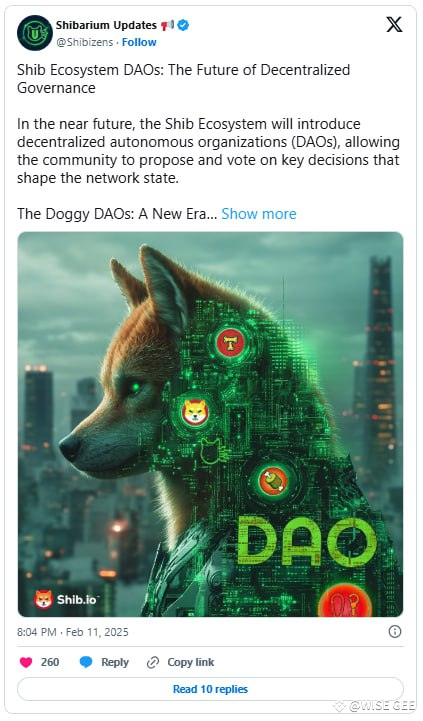
Task: Click the 260 likes count
Action: pos(50,662)
